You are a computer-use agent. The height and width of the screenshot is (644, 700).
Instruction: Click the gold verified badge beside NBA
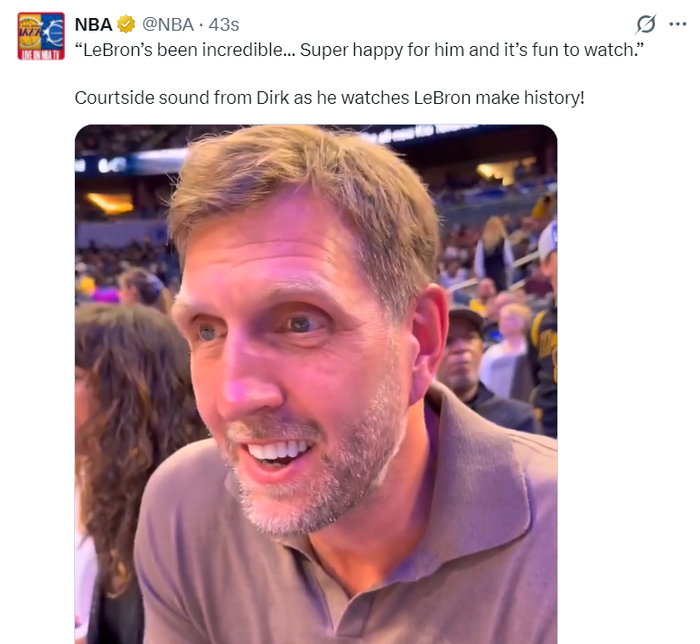(127, 24)
